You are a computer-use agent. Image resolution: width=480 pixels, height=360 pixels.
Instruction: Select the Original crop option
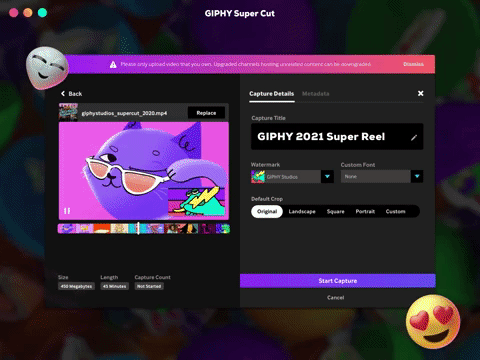pos(267,211)
